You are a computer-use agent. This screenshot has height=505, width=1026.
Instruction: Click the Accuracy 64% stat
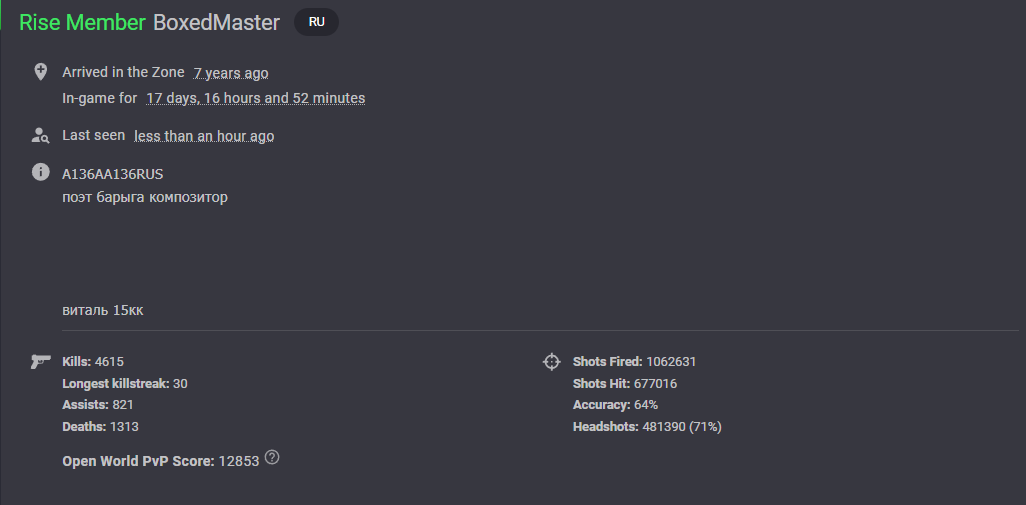[615, 405]
